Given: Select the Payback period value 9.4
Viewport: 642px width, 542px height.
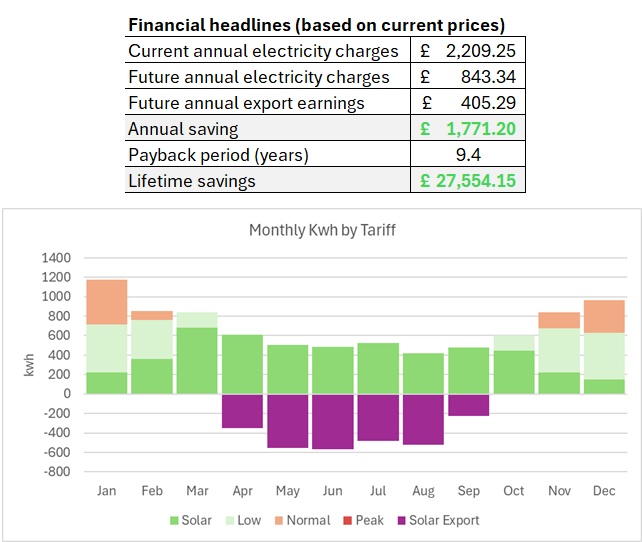Looking at the screenshot, I should pos(468,155).
